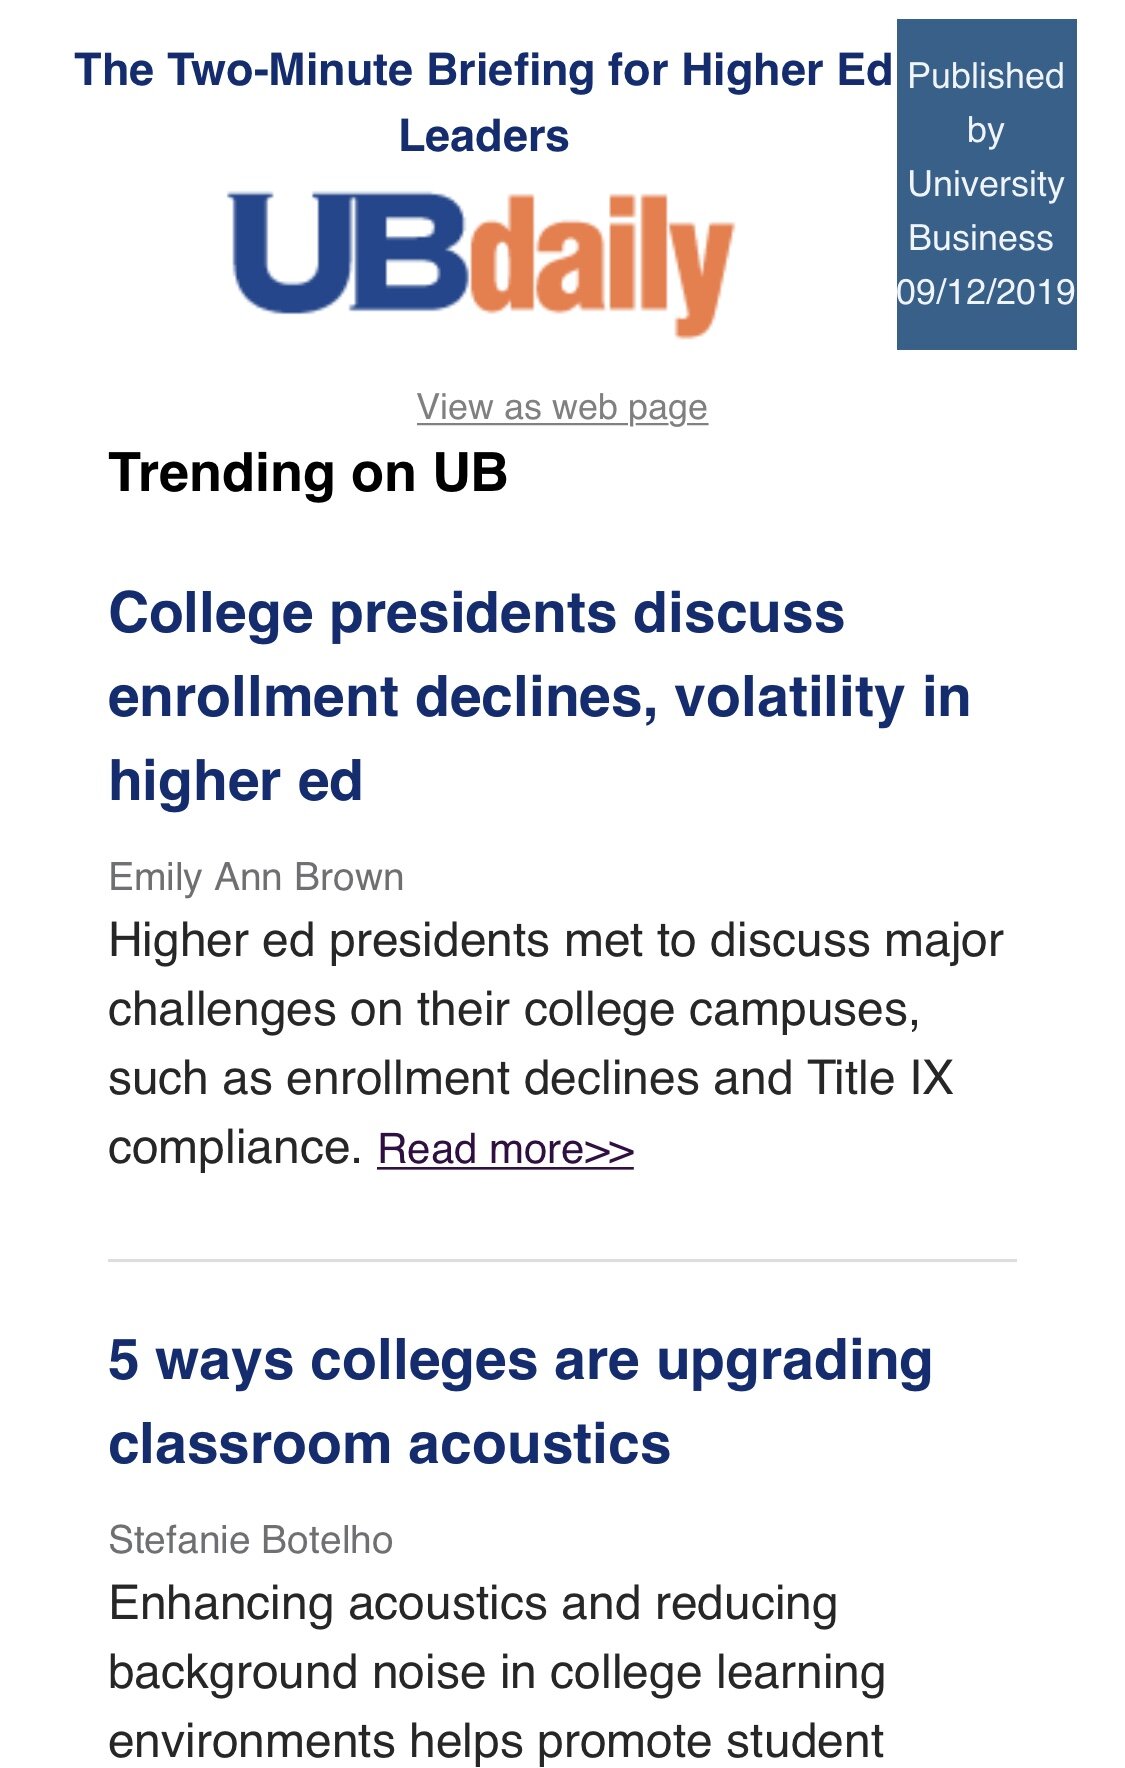Click the gray divider line between articles
Image resolution: width=1125 pixels, height=1768 pixels.
(562, 1260)
